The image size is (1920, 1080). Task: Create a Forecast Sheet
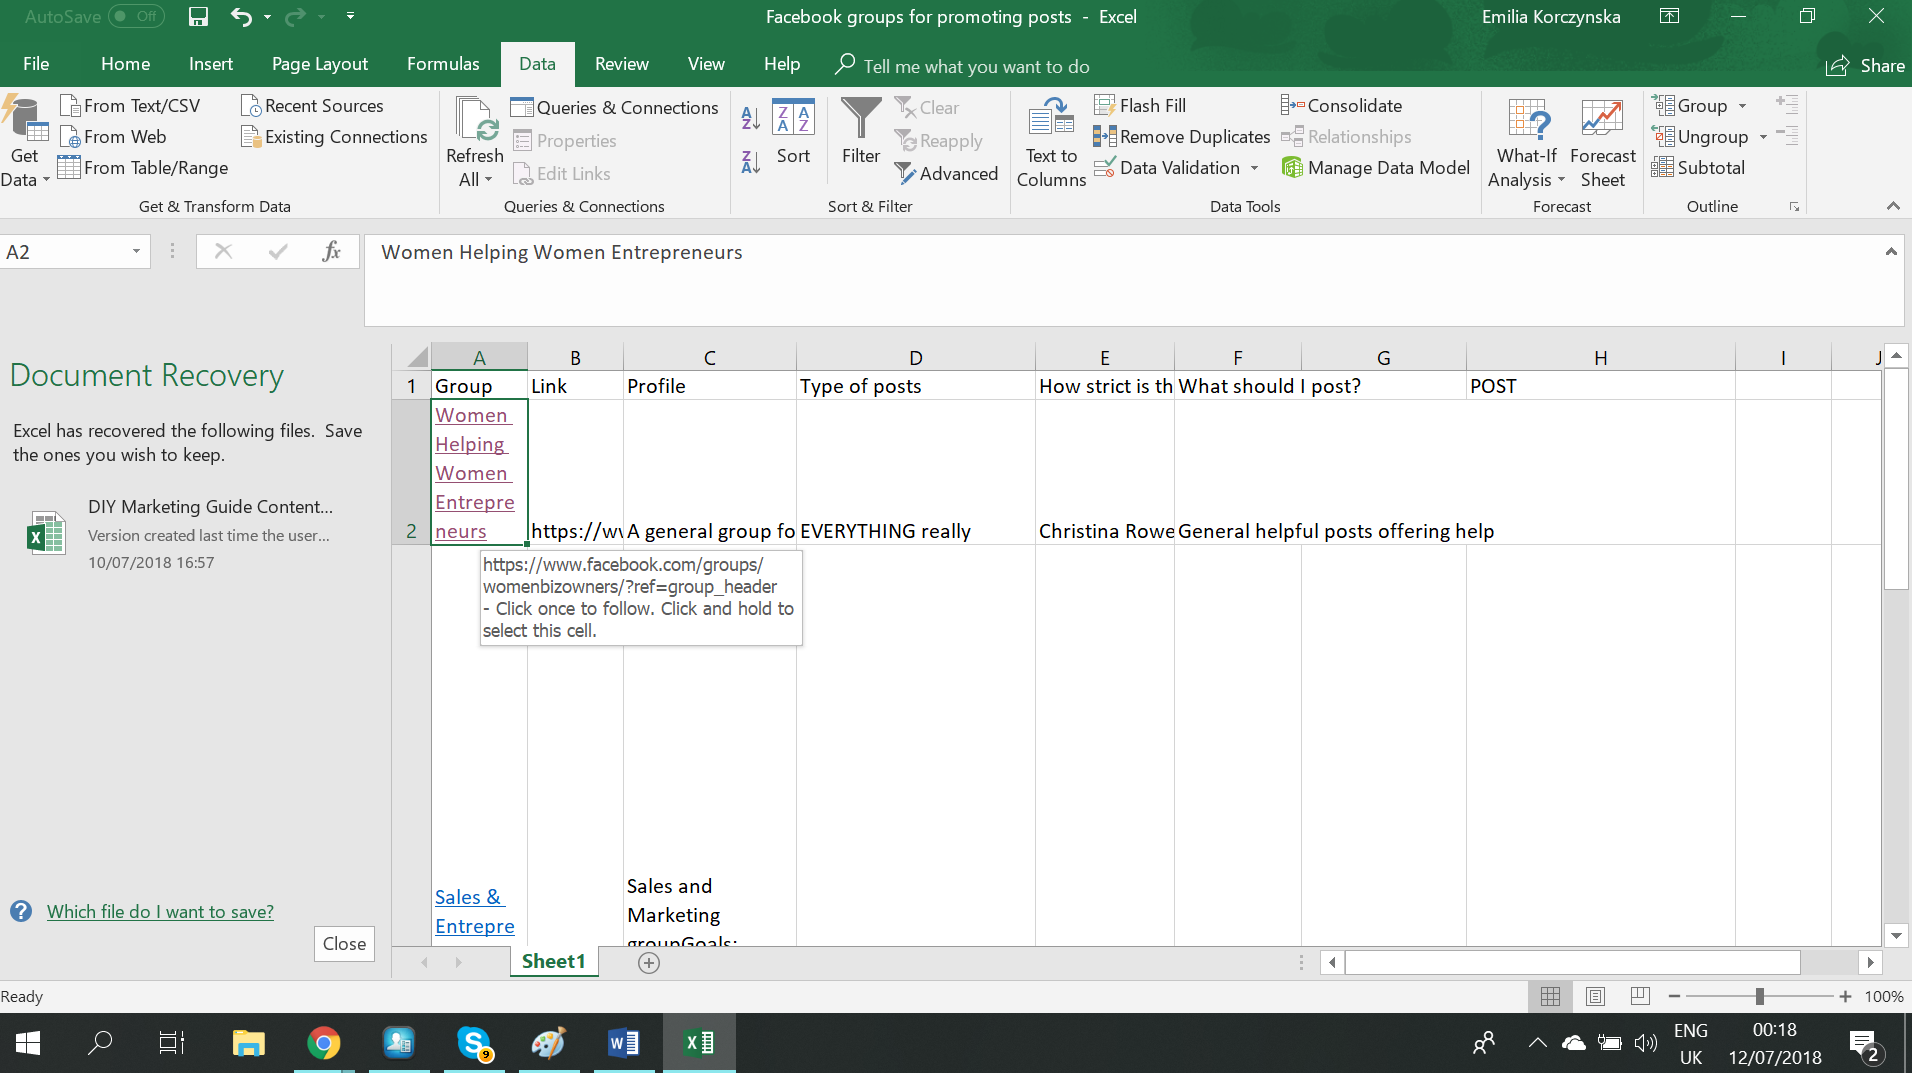click(x=1602, y=143)
